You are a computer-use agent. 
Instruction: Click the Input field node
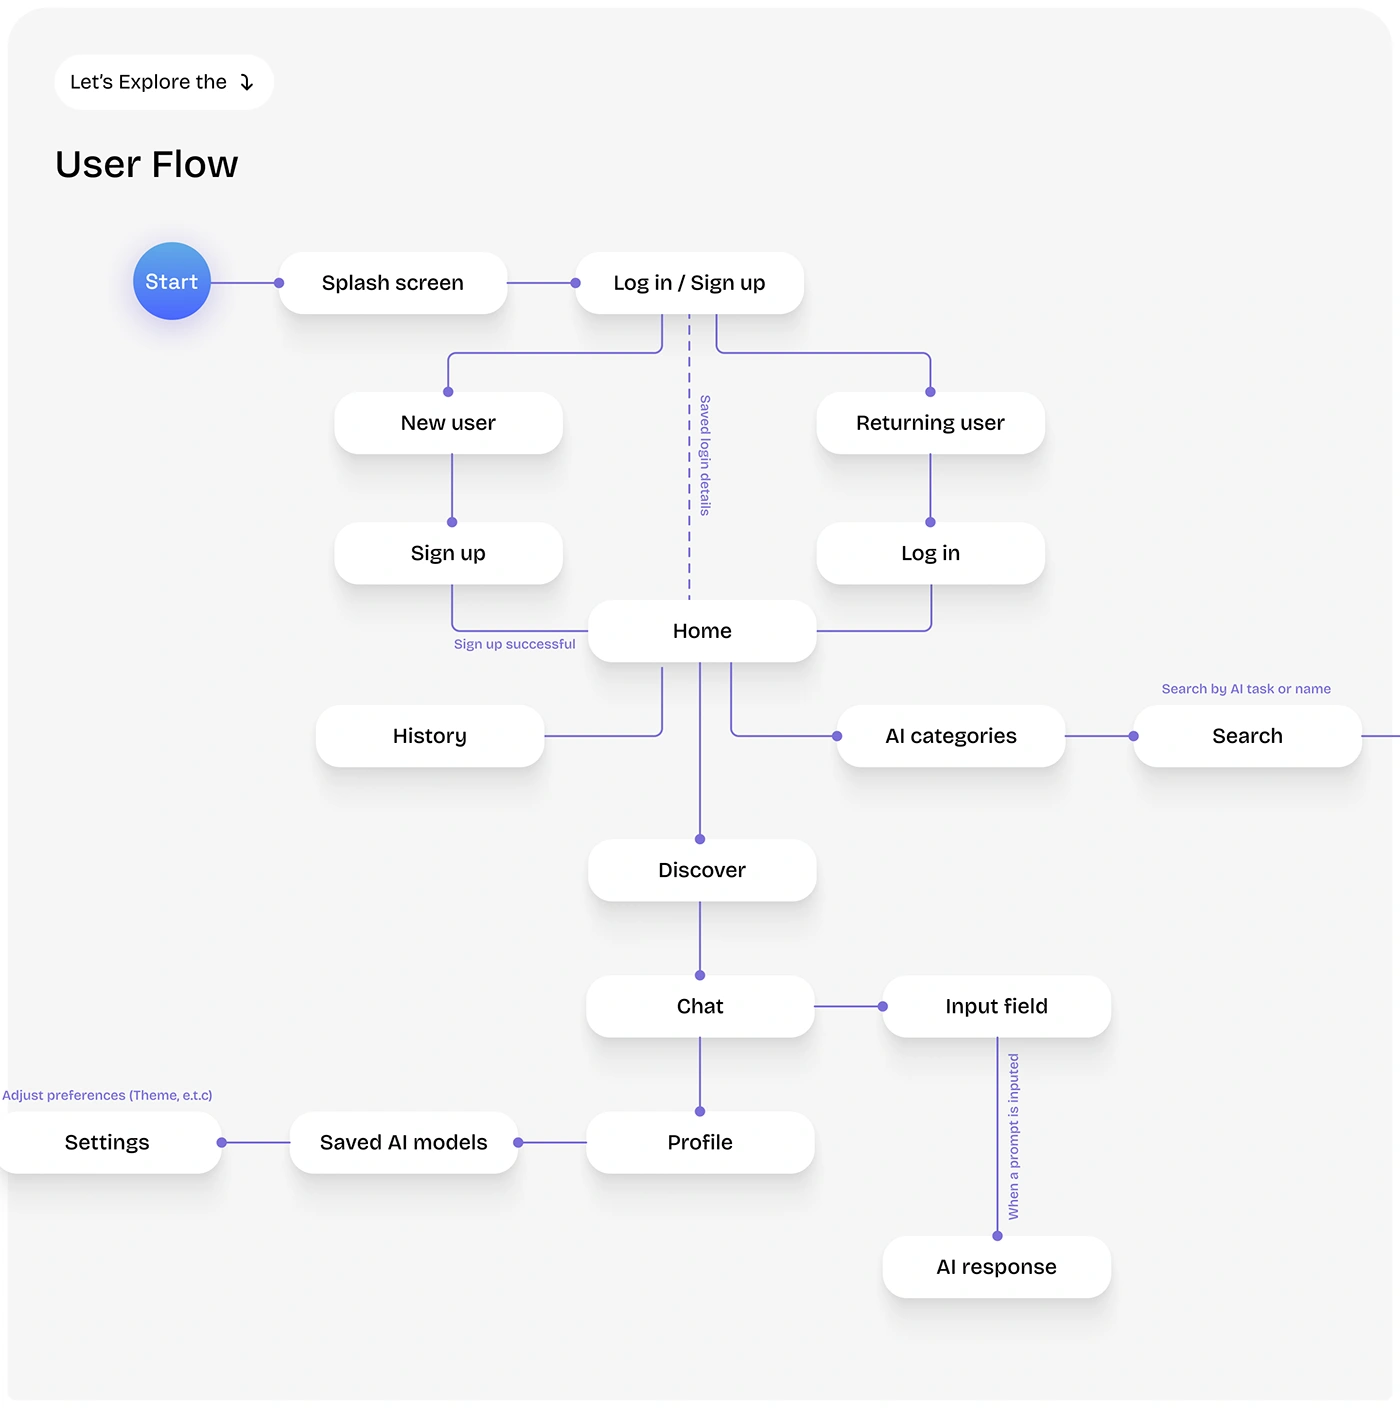click(x=996, y=1006)
